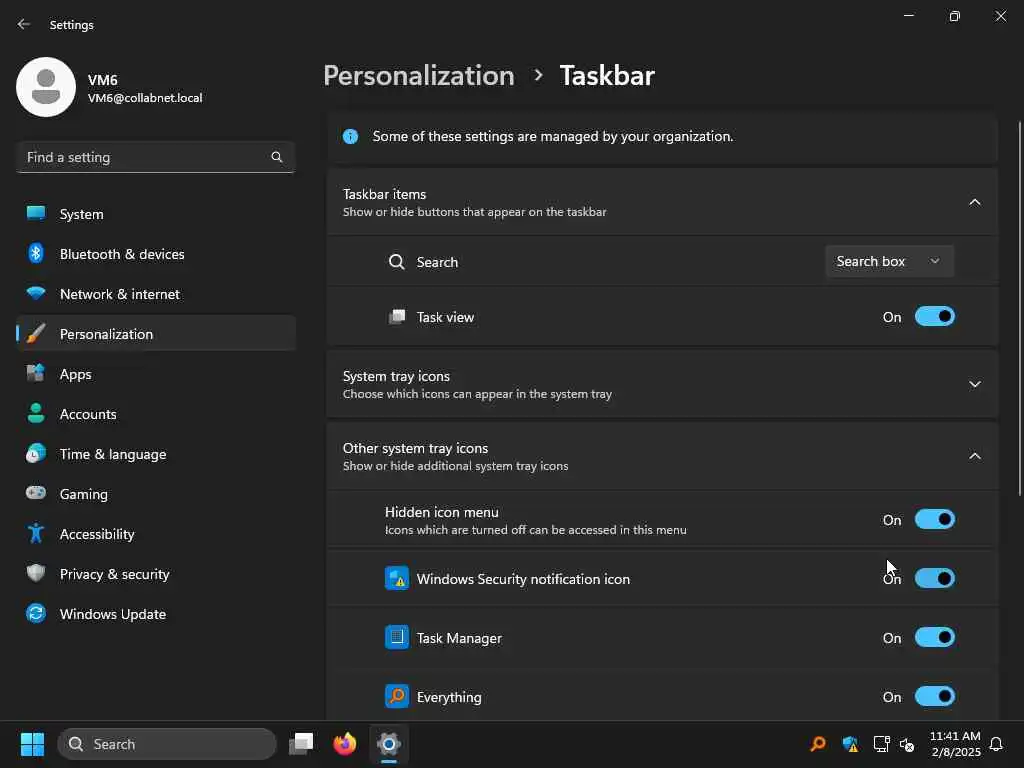Open the Bluetooth & devices category
1024x768 pixels.
[121, 254]
